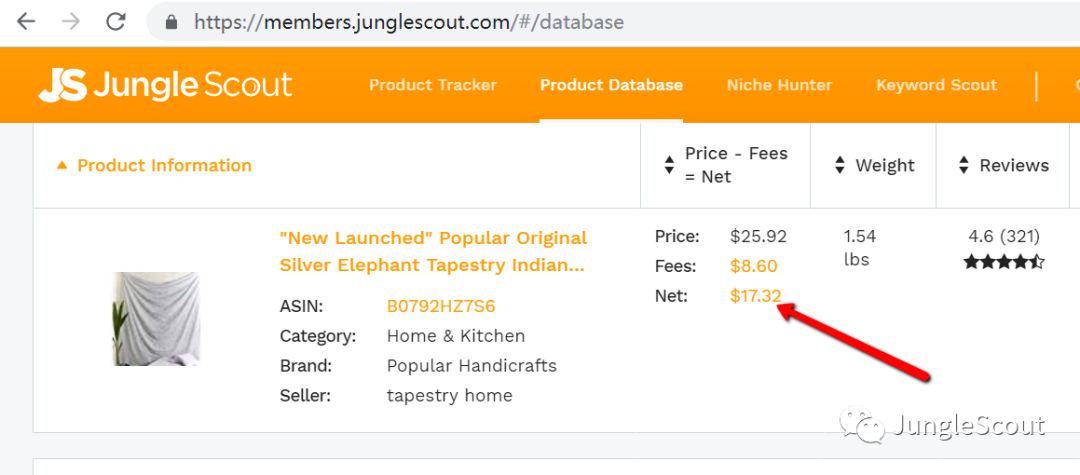
Task: Click the 4.6 star rating stars
Action: coord(1004,262)
